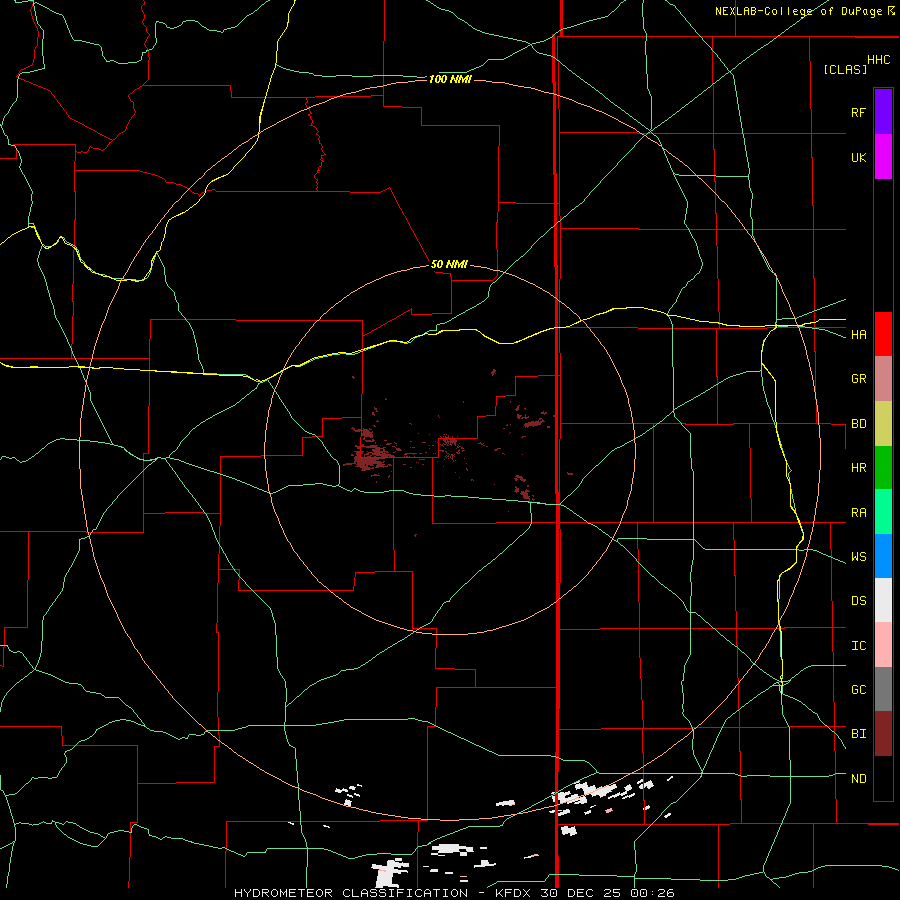Screen dimensions: 900x900
Task: Click the HA red legend swatch
Action: (x=883, y=334)
